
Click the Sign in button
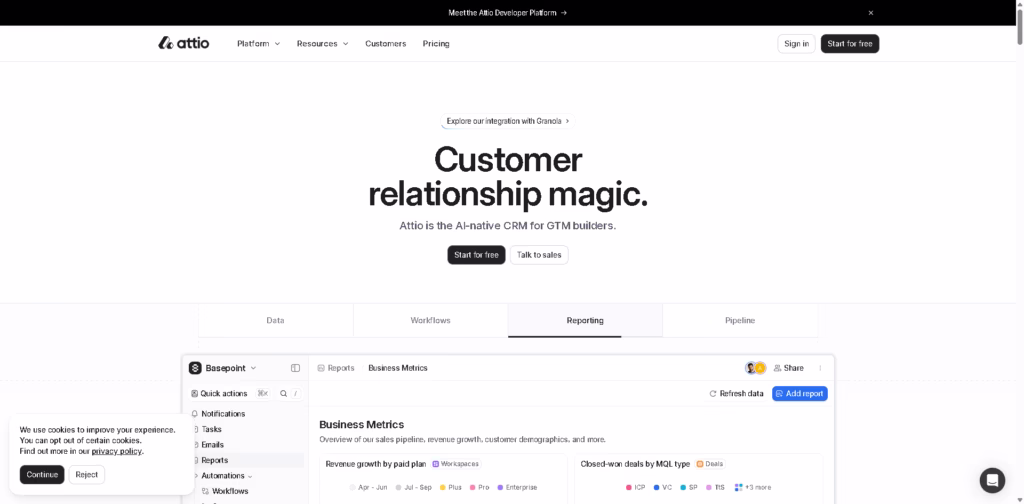(796, 44)
